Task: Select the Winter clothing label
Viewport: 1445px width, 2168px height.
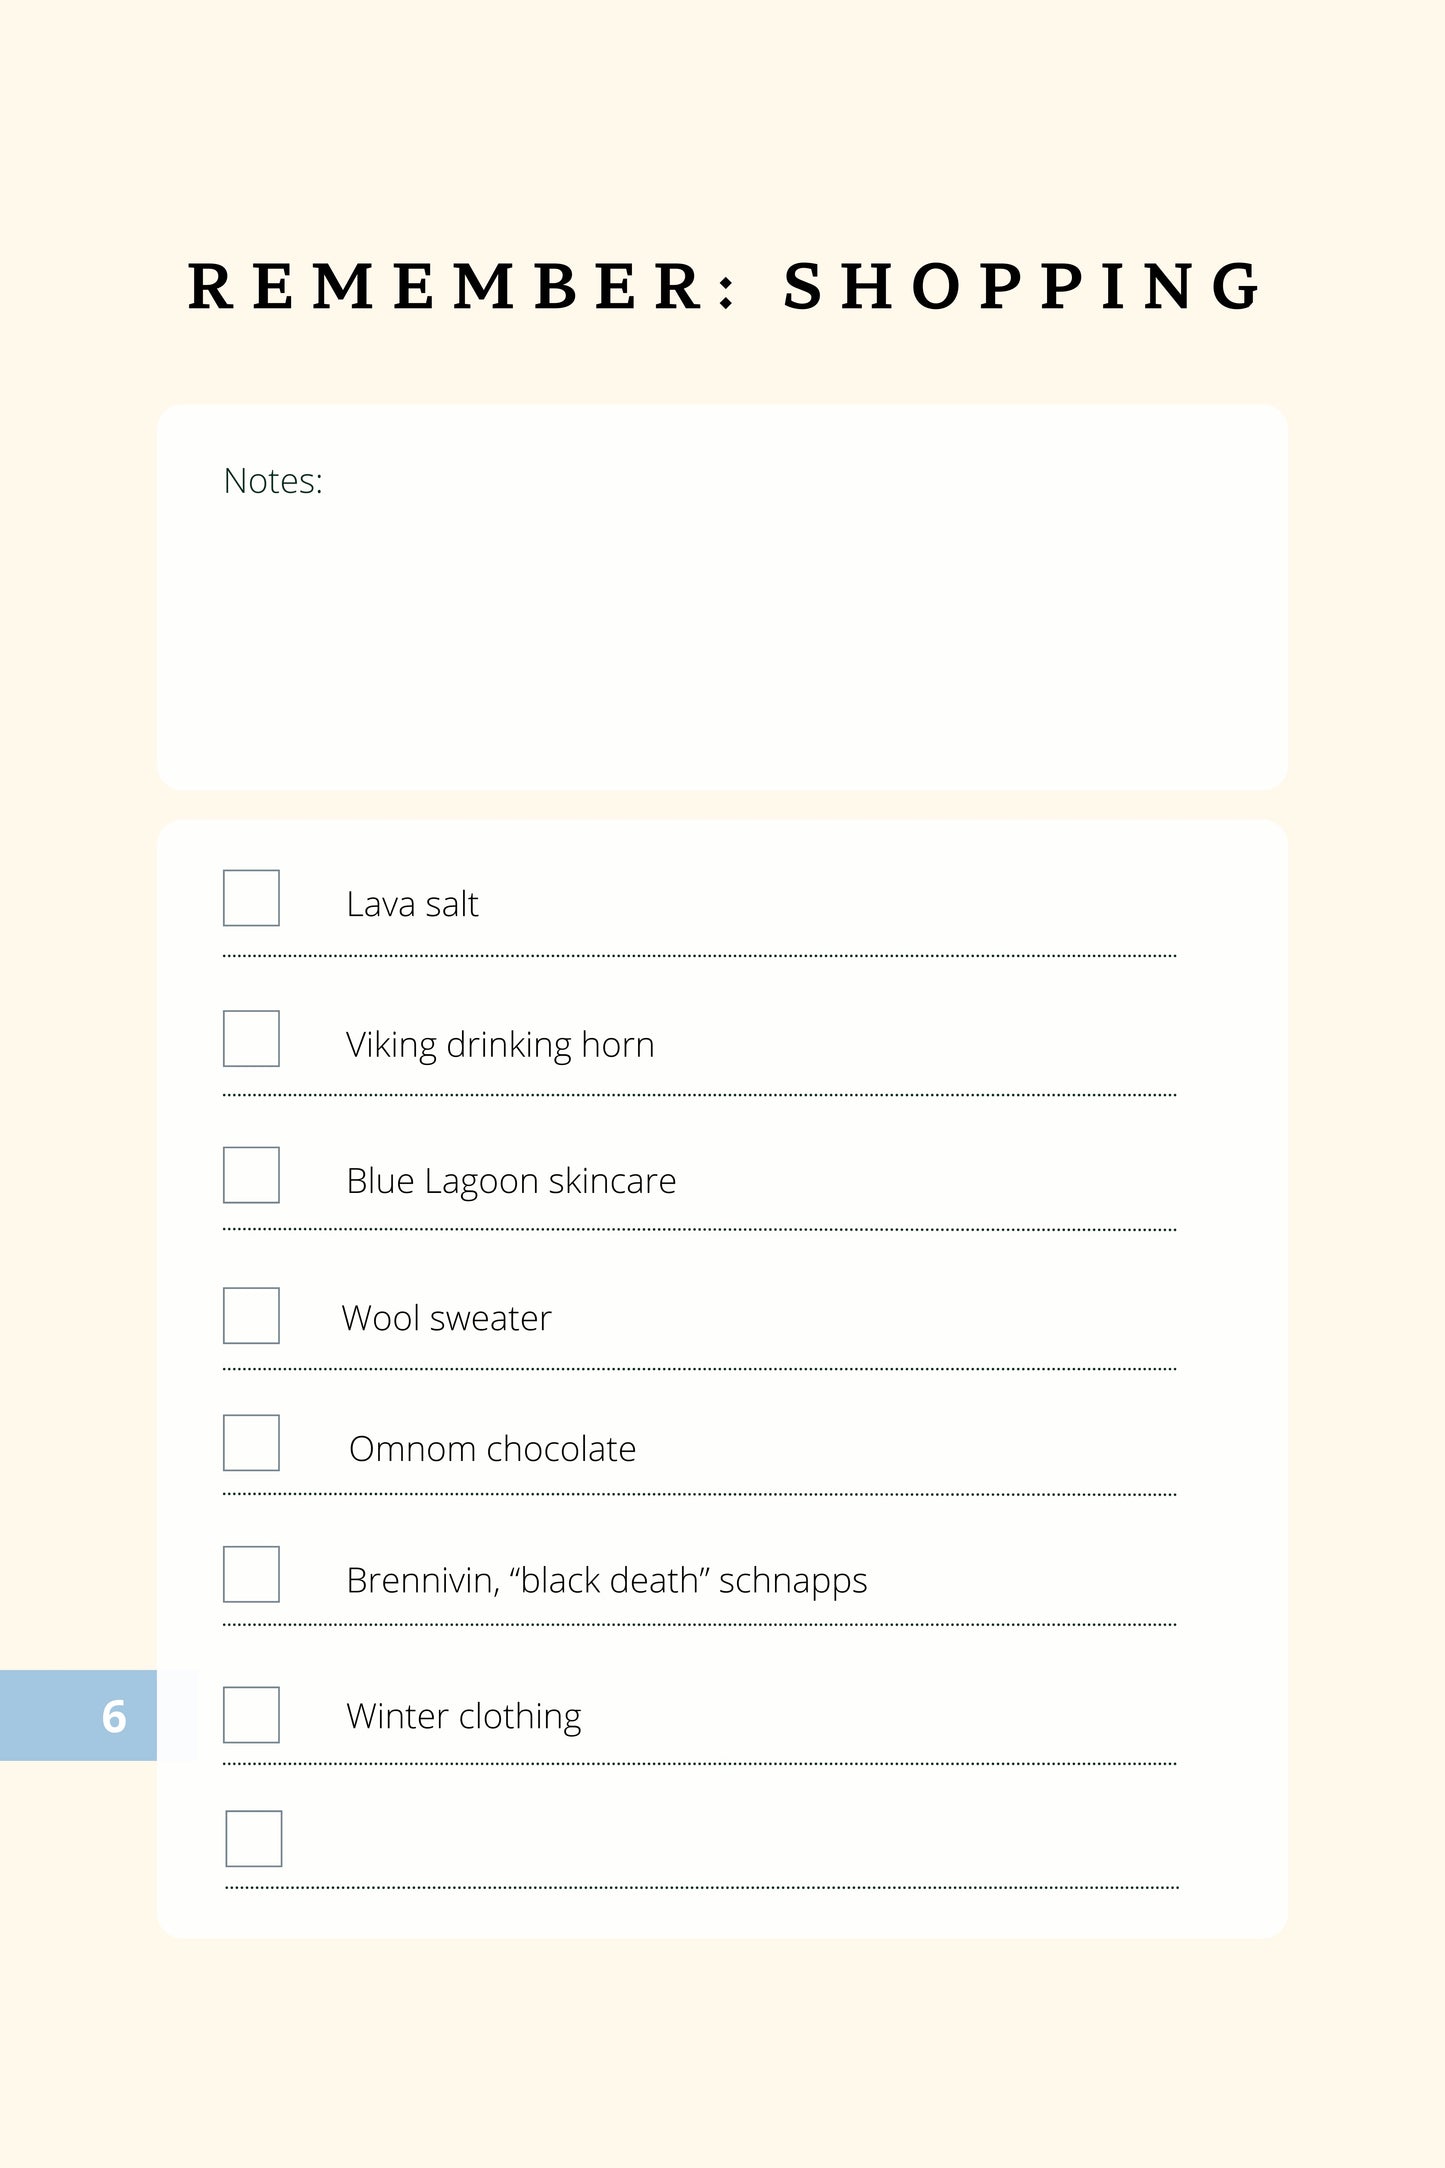Action: coord(463,1717)
